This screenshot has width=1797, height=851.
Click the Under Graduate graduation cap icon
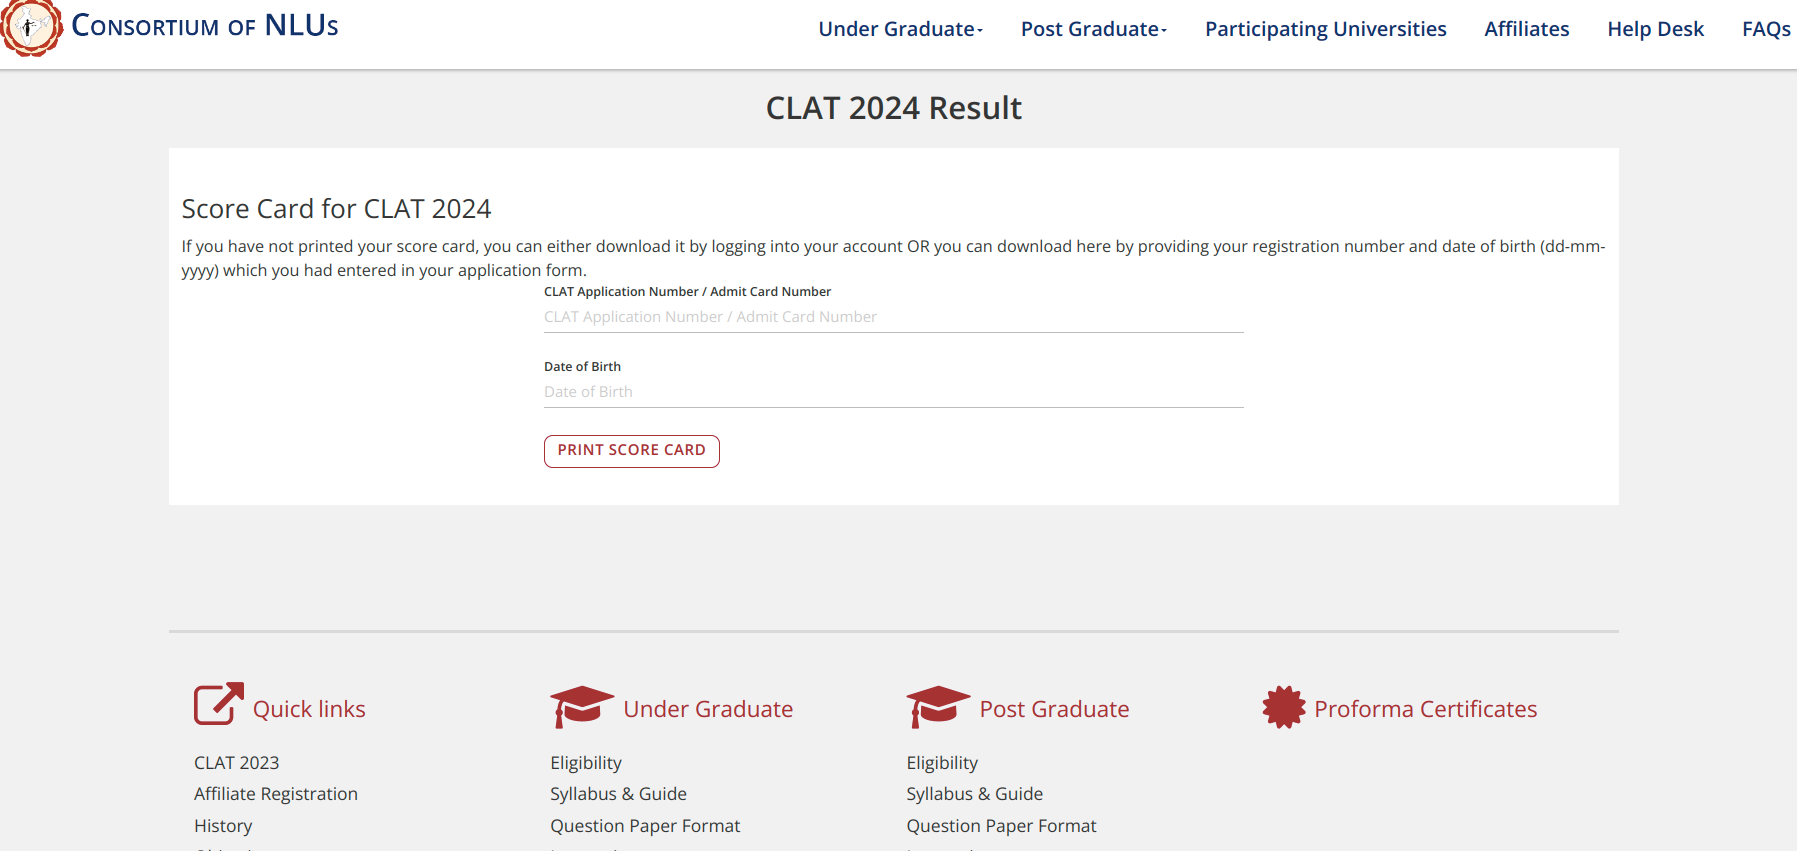coord(581,706)
